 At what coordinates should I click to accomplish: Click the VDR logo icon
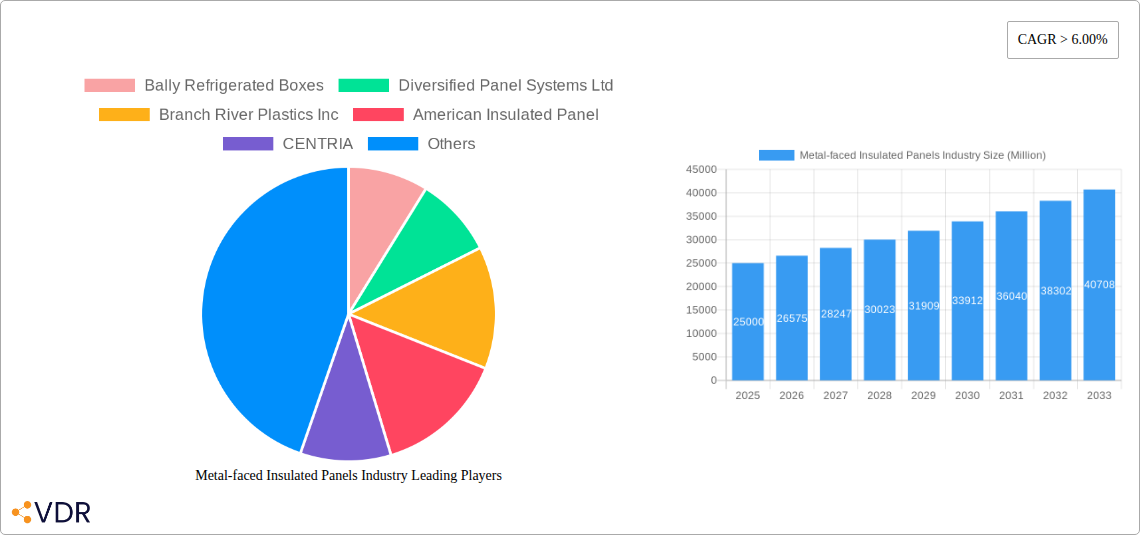[x=22, y=512]
